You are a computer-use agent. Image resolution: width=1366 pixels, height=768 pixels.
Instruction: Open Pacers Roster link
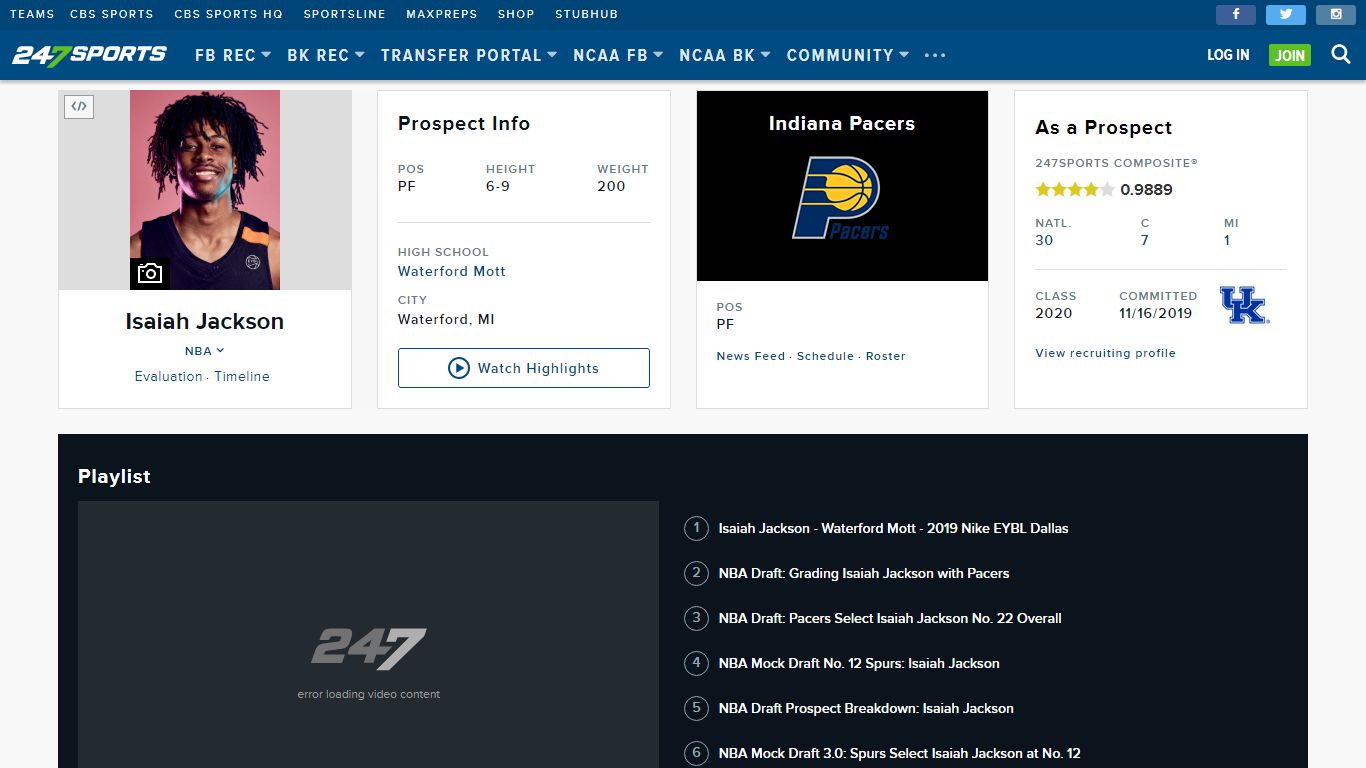(886, 356)
